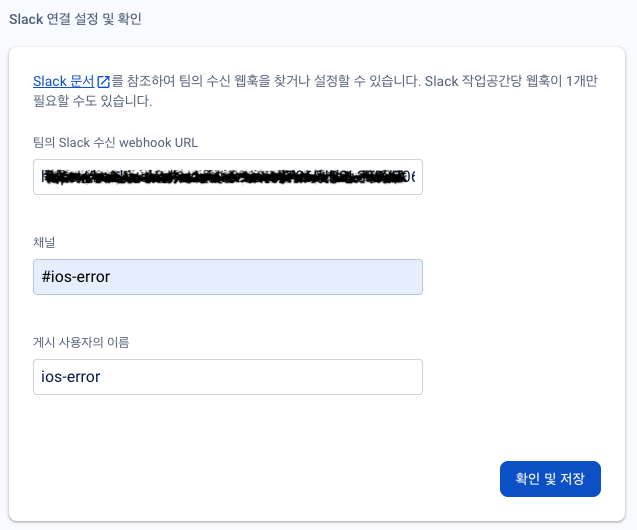Viewport: 637px width, 530px height.
Task: Click the Slack 연결 설정 및 확인 heading
Action: tap(75, 19)
